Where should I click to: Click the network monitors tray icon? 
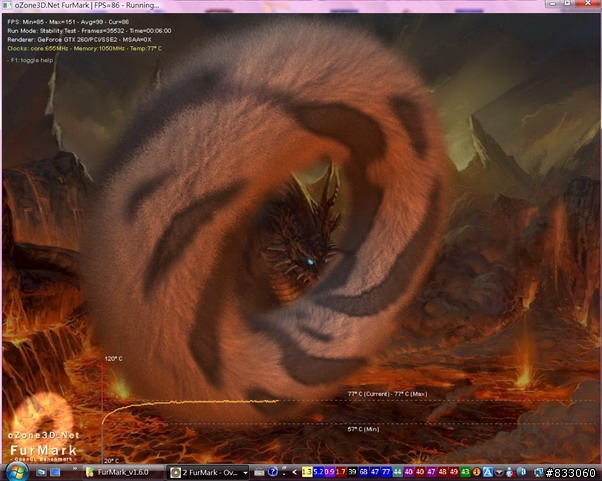(x=539, y=473)
